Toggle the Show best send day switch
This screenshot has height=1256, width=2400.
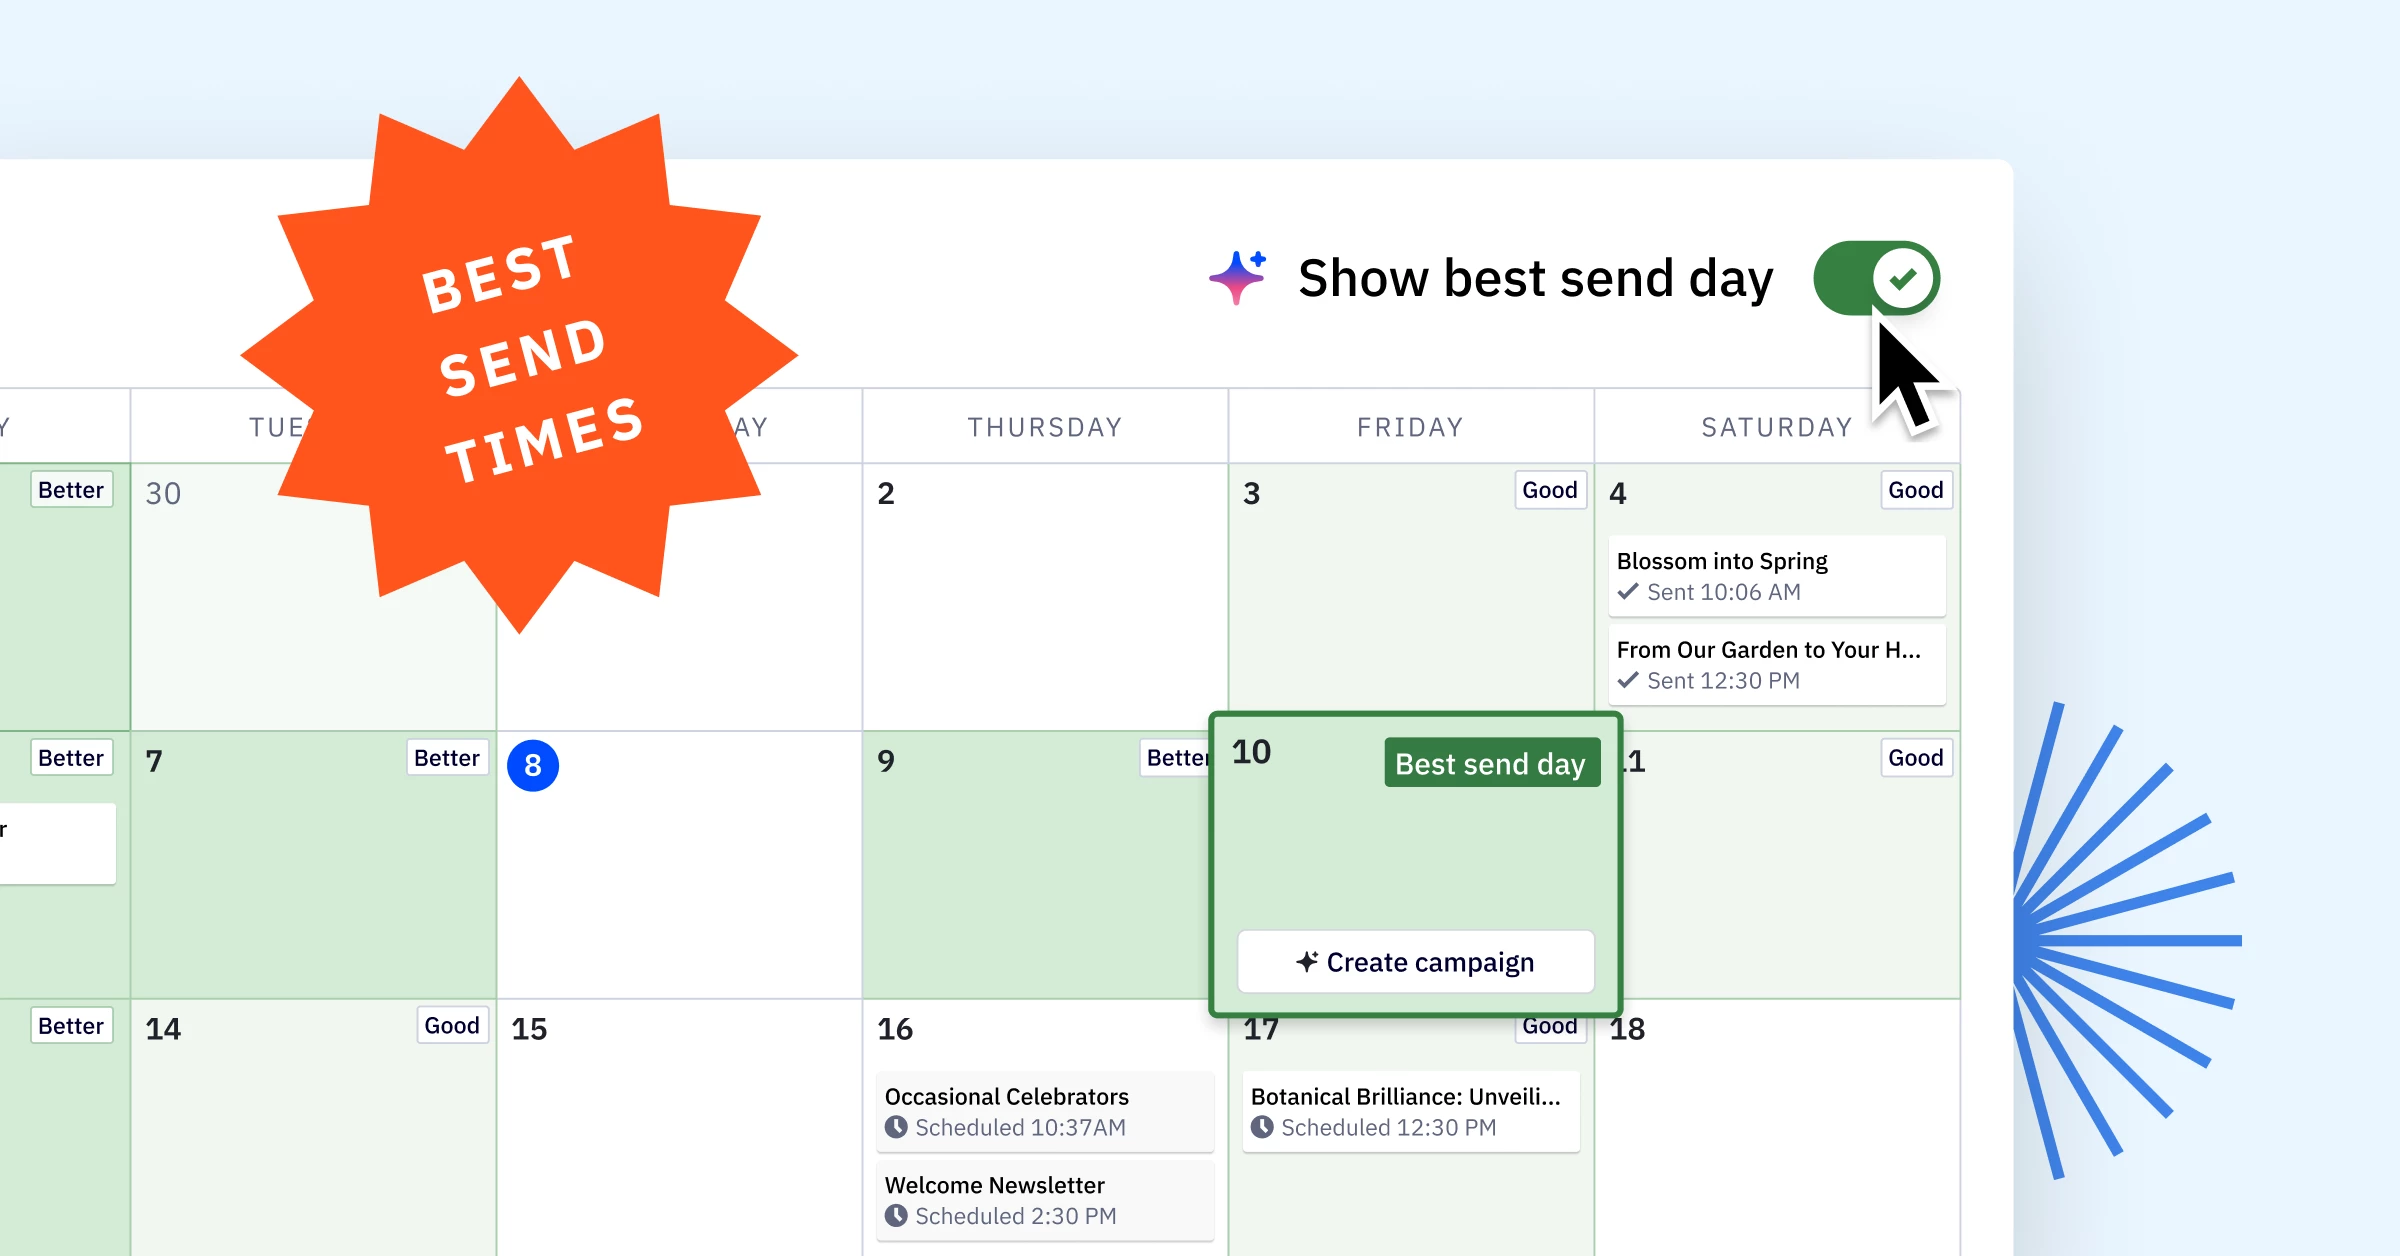coord(1876,278)
